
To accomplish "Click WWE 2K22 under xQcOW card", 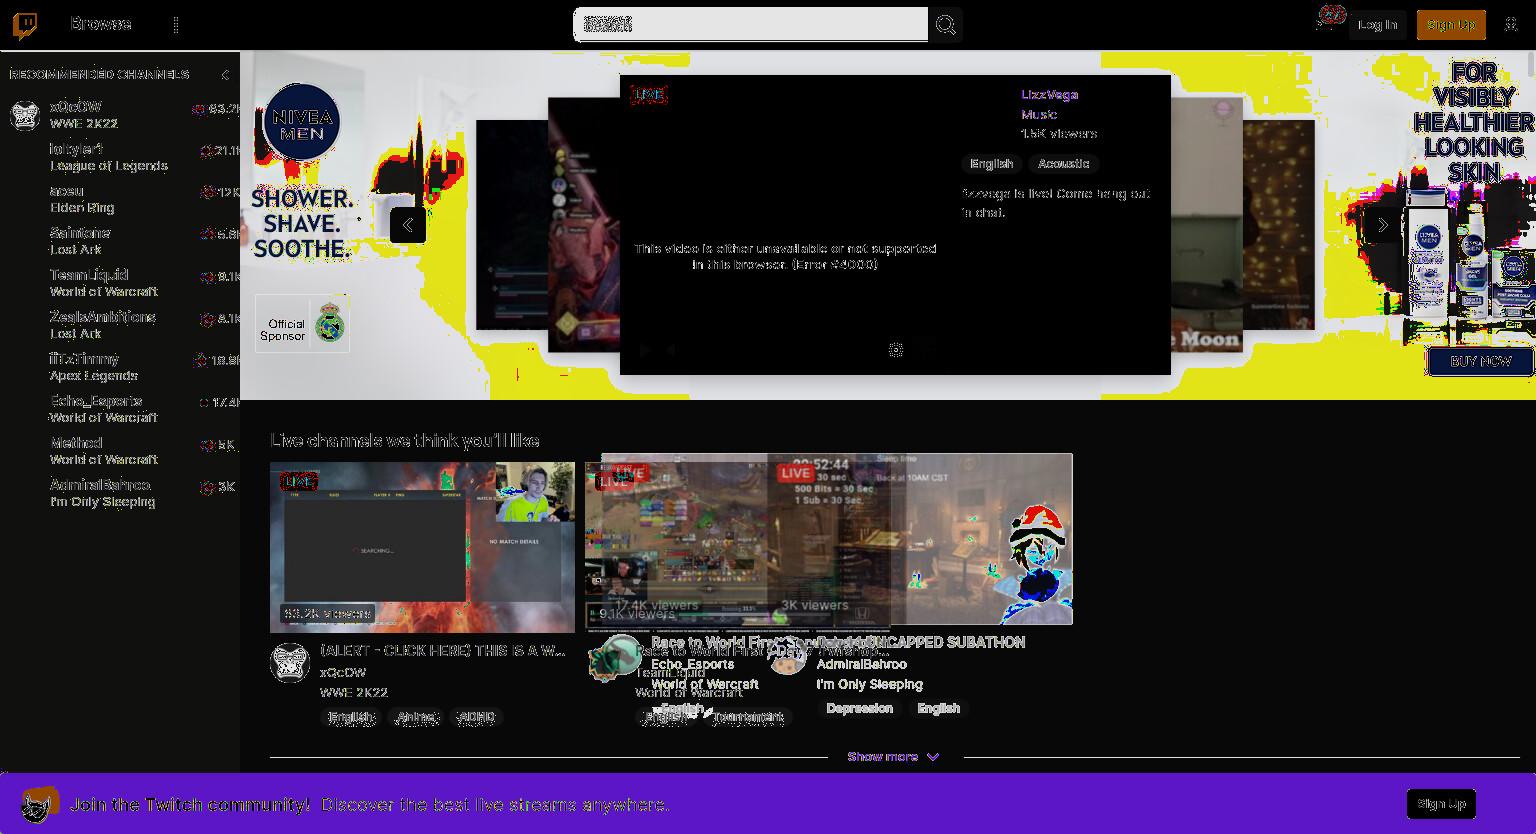I will (354, 692).
